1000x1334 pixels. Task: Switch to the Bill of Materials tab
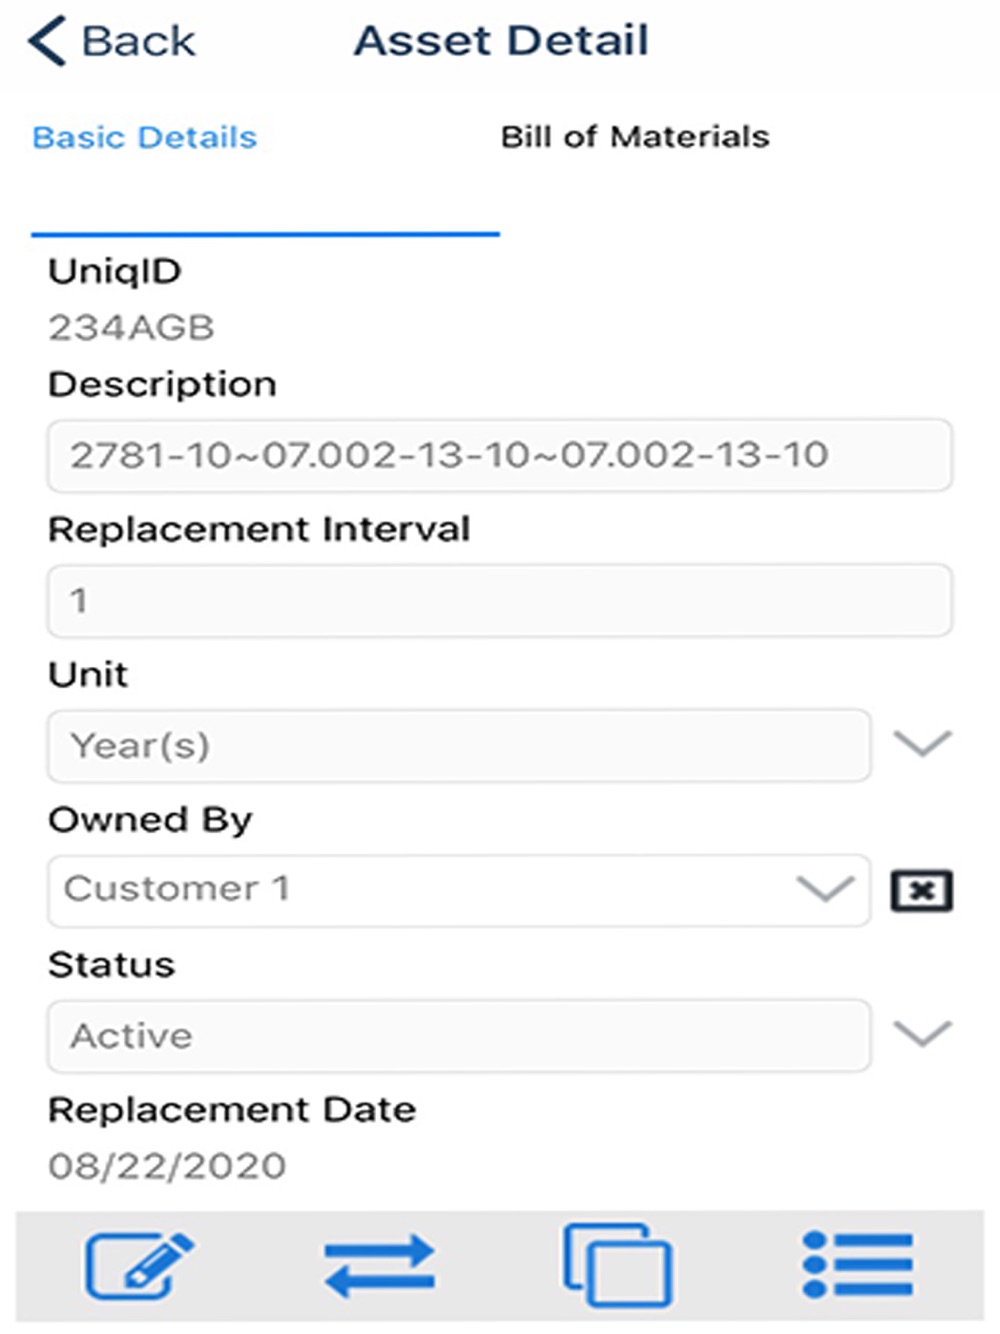(x=635, y=137)
